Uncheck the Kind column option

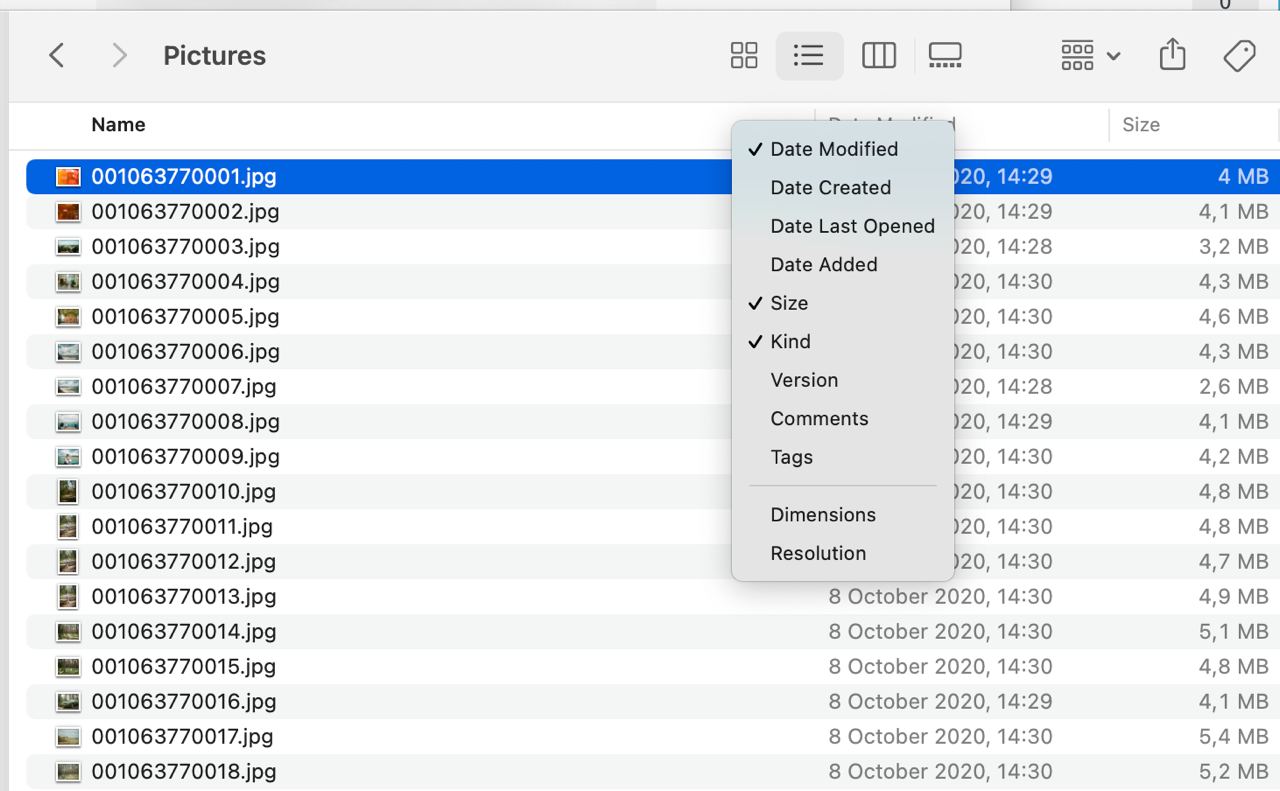click(x=790, y=342)
